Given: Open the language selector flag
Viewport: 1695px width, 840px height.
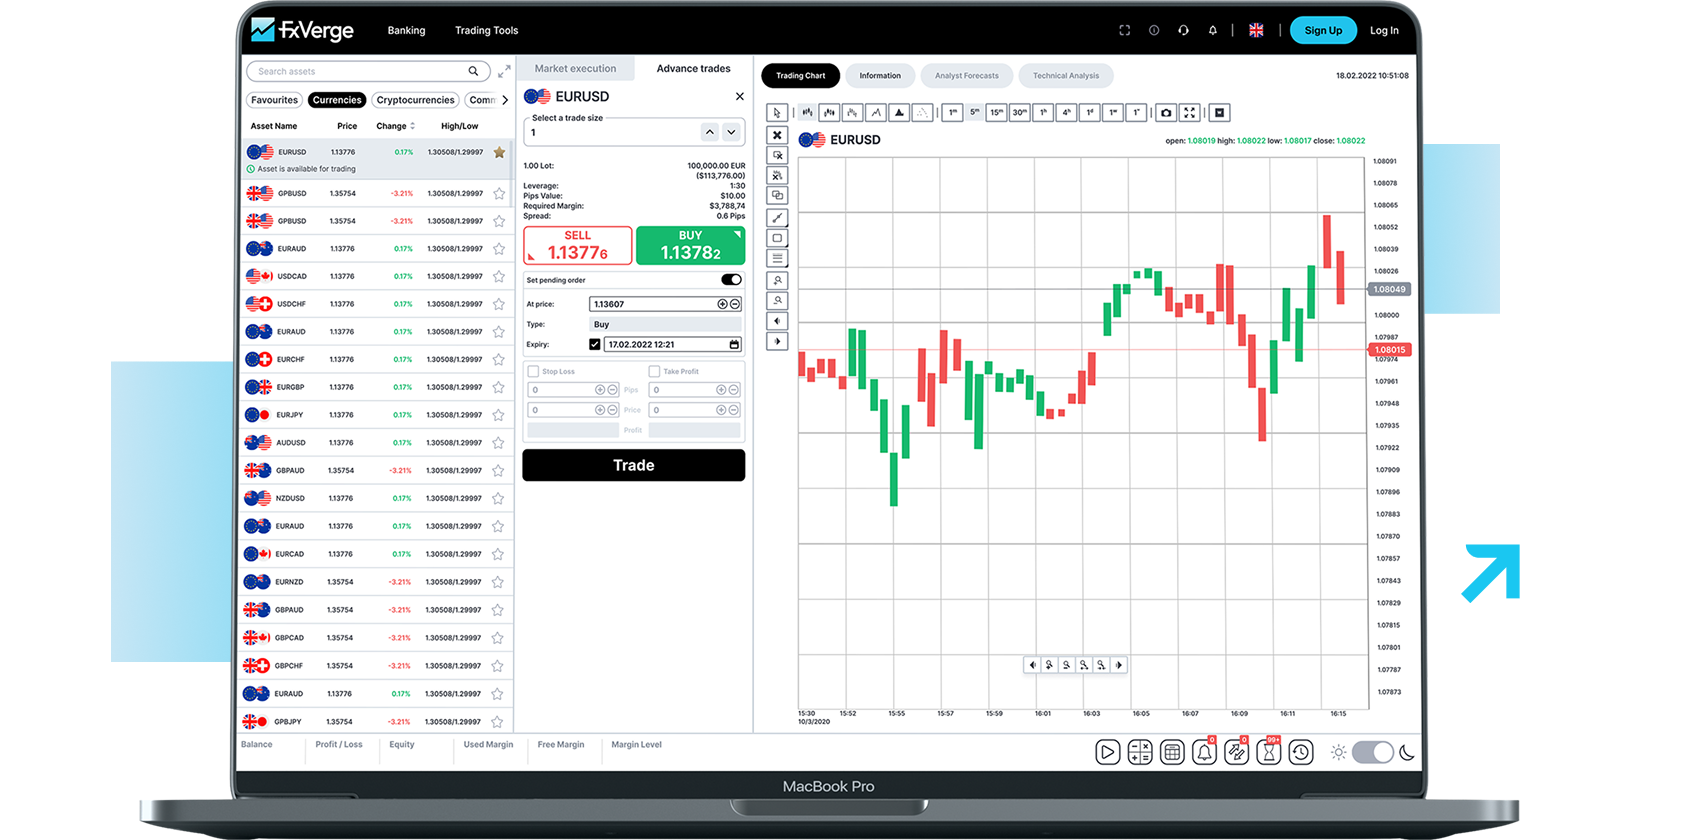Looking at the screenshot, I should pos(1256,30).
